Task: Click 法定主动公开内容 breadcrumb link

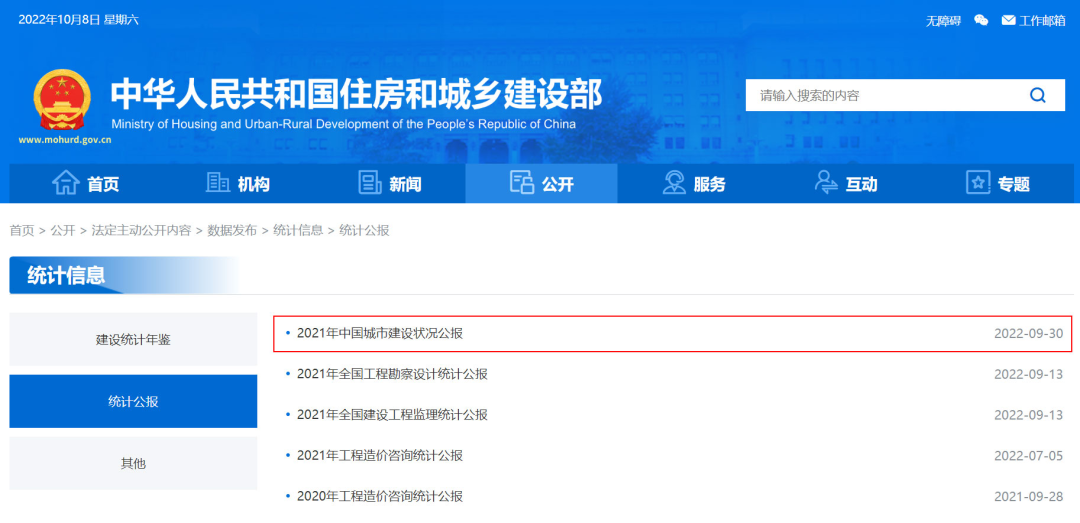Action: point(141,230)
